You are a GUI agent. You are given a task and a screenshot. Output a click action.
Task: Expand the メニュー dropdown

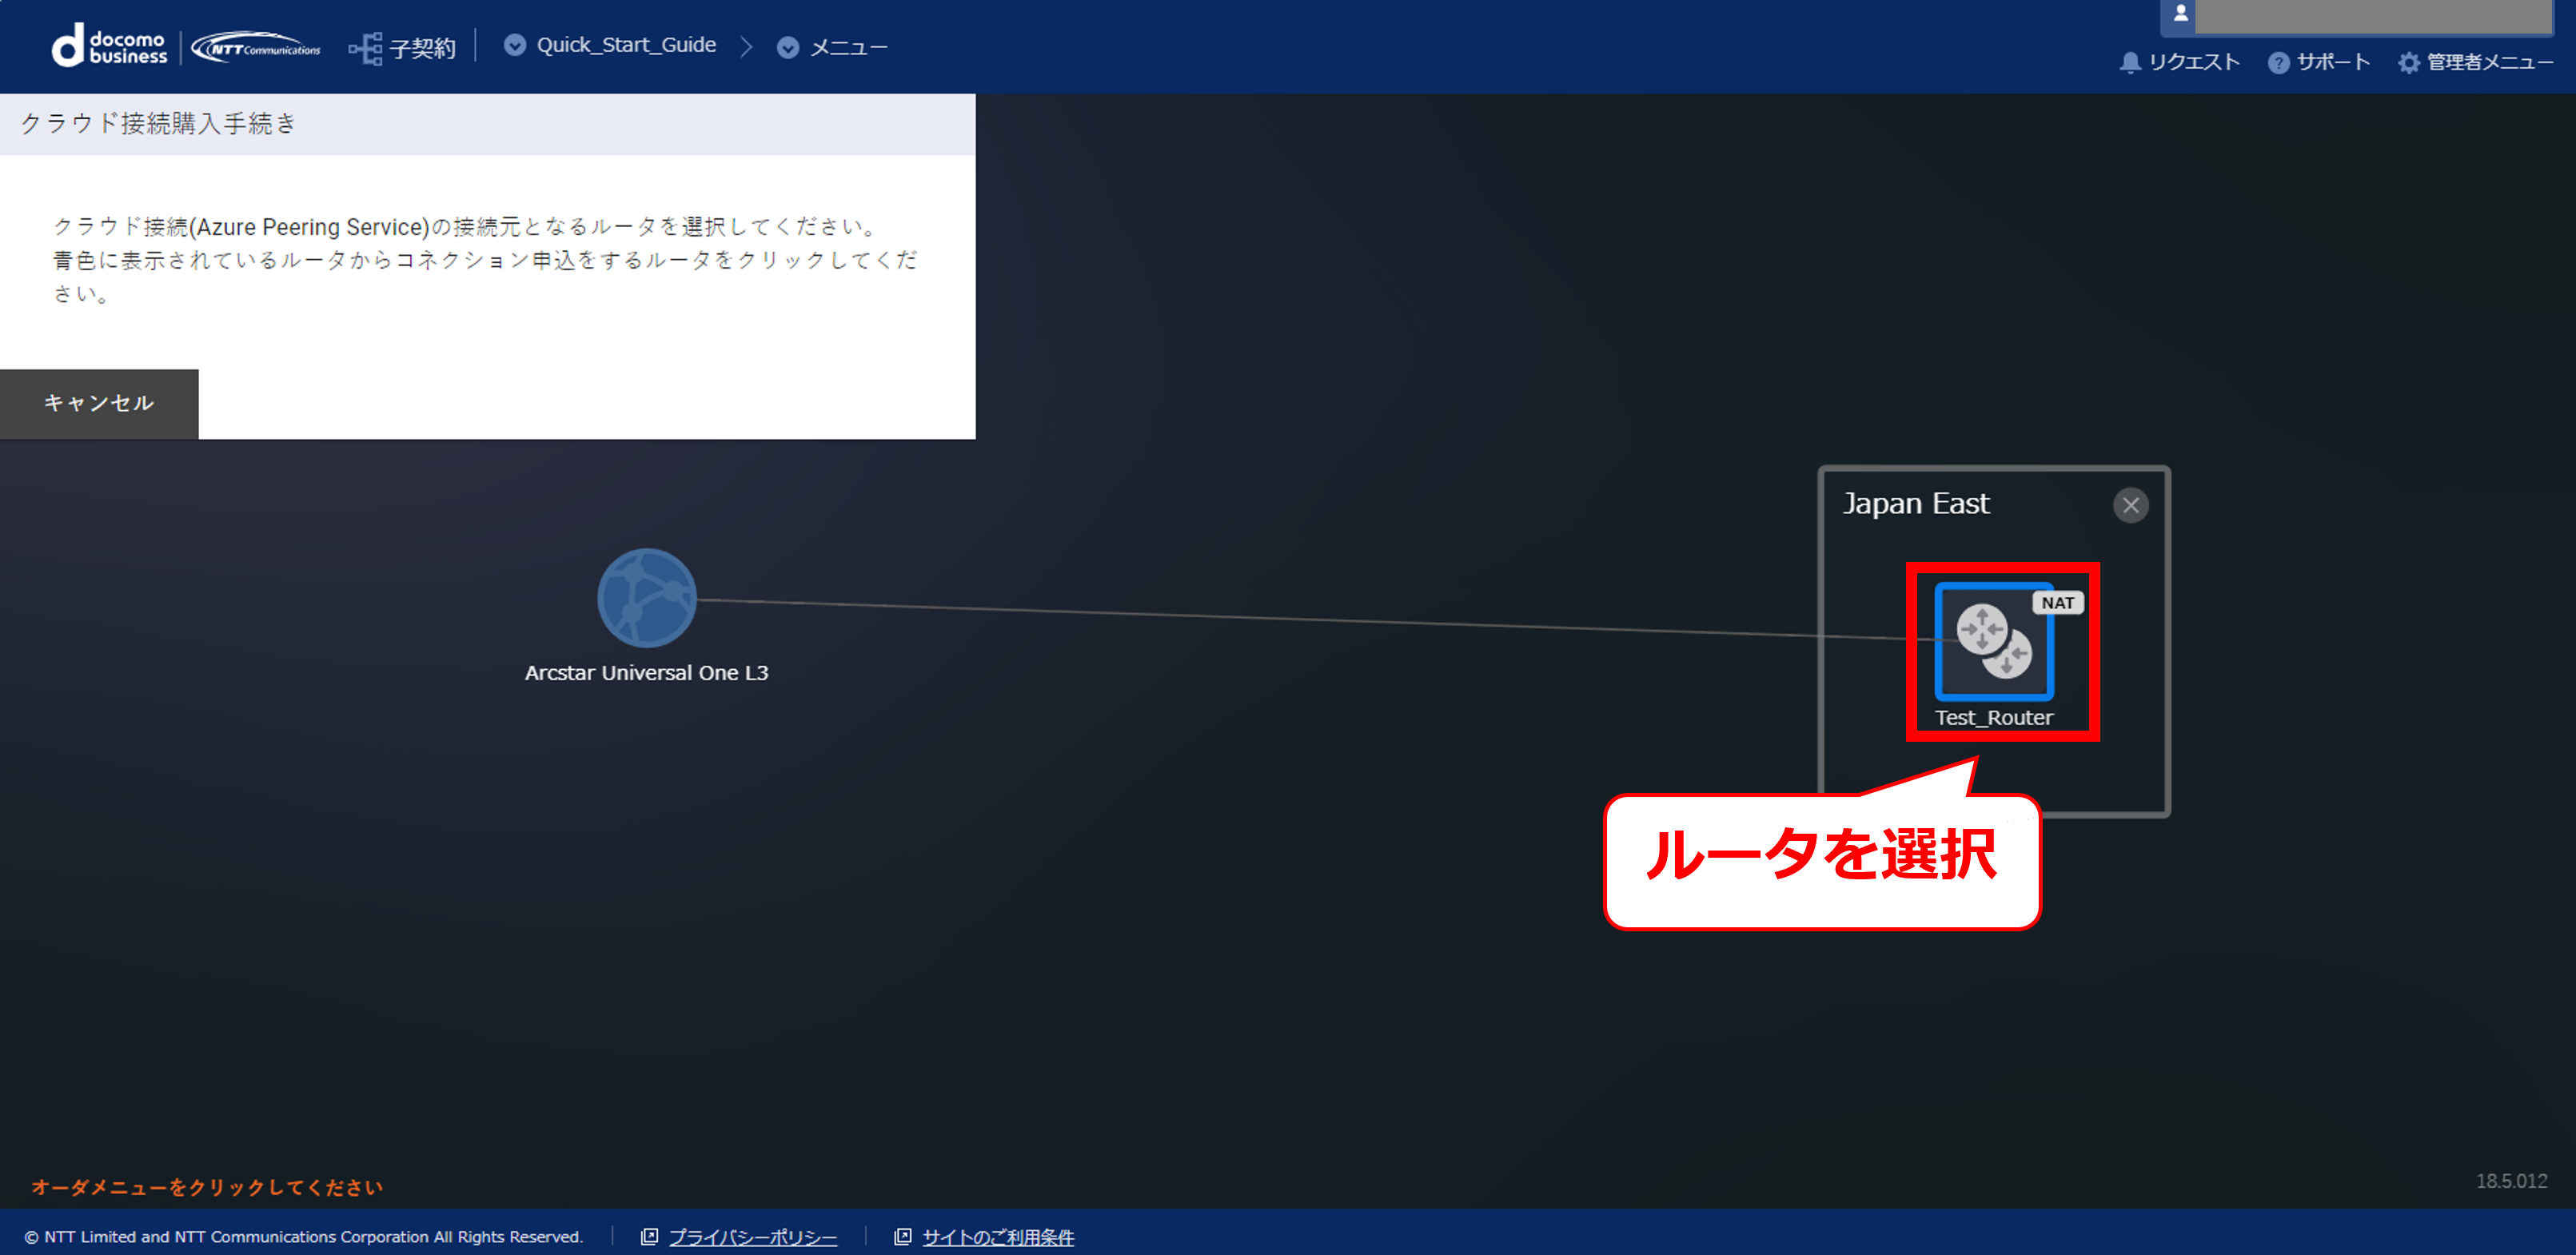[787, 47]
